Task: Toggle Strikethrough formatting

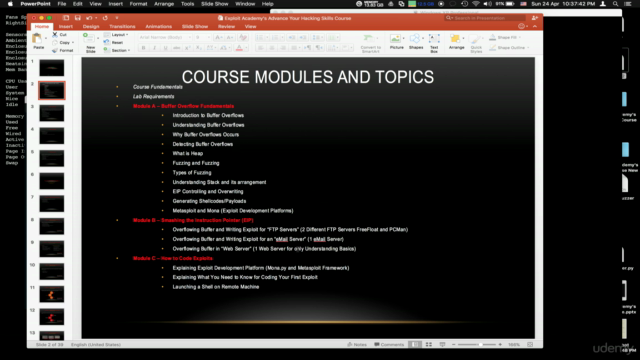Action: (x=176, y=48)
